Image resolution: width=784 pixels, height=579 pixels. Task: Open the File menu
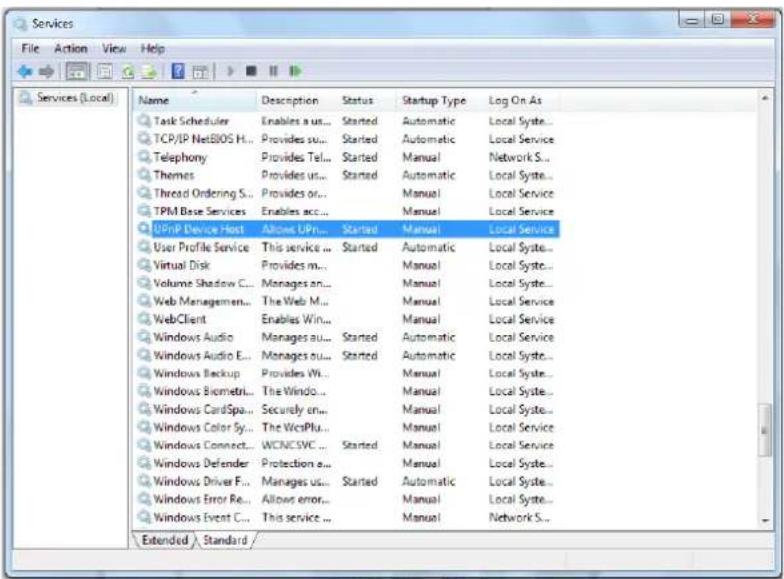30,48
